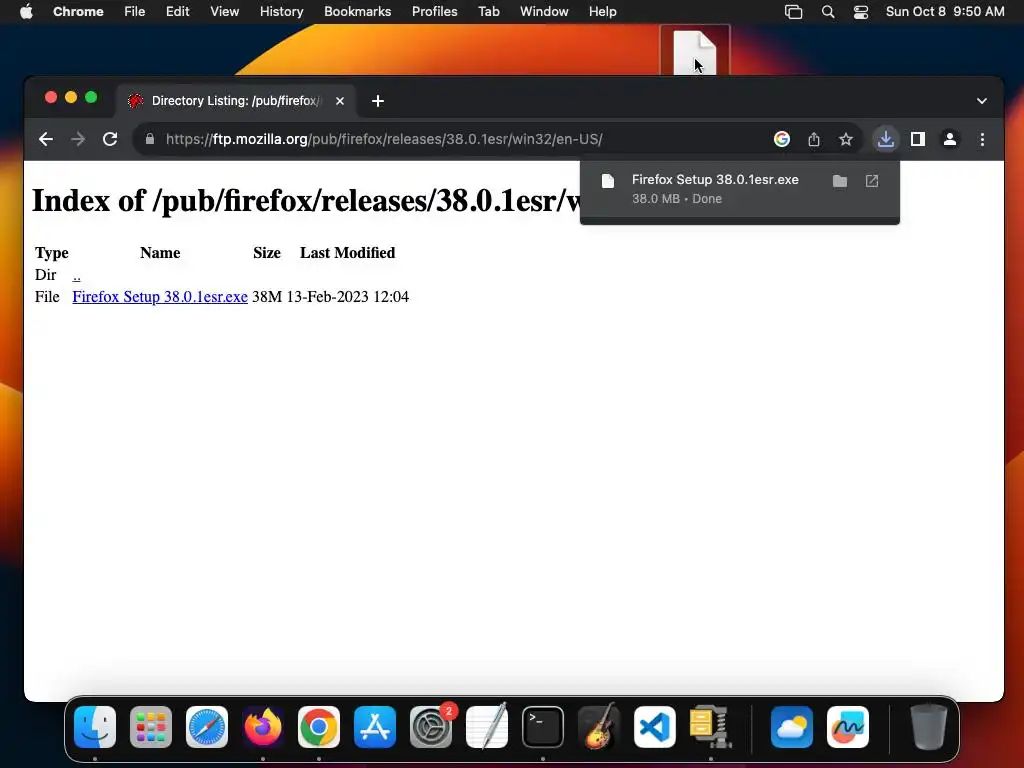
Task: Open the Google icon in address bar
Action: coord(782,139)
